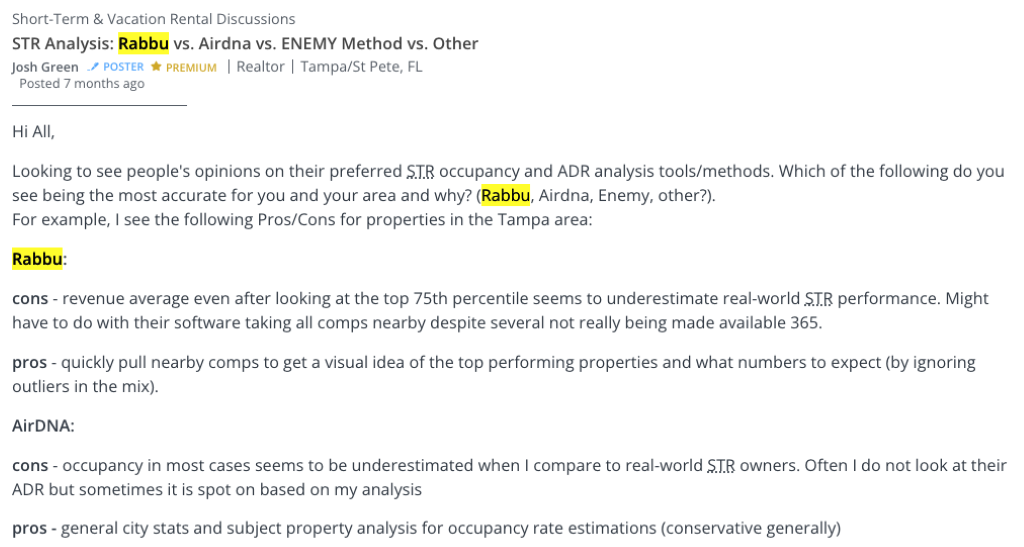
Task: Click the Posted 7 months ago timestamp
Action: click(x=82, y=84)
